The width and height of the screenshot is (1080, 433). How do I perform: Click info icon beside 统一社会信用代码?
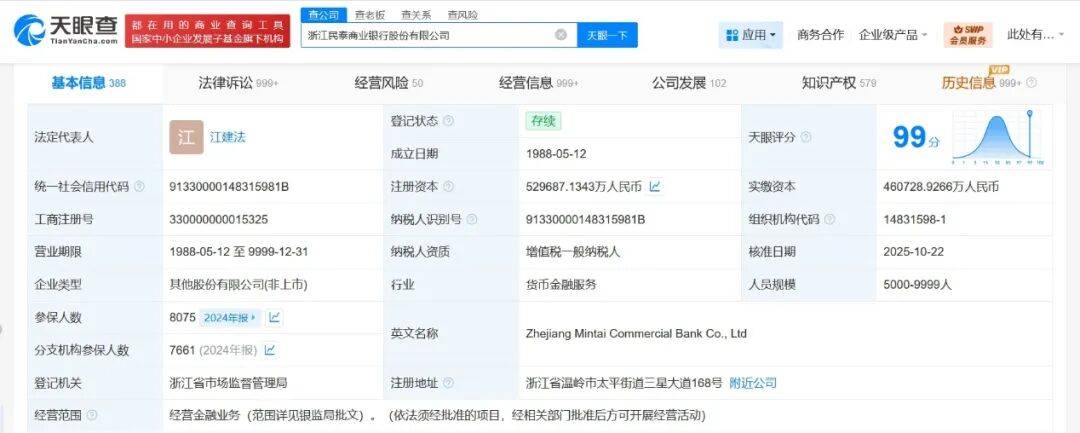139,186
